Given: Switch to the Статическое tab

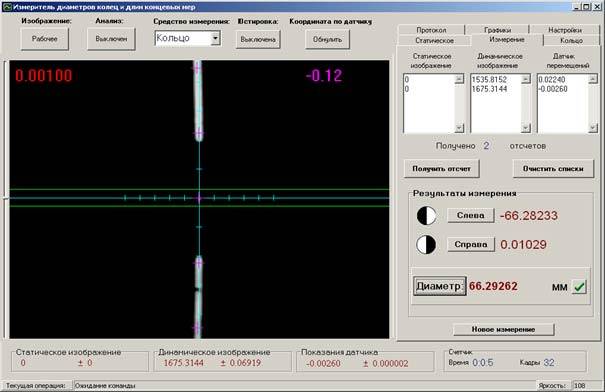Looking at the screenshot, I should (x=434, y=40).
